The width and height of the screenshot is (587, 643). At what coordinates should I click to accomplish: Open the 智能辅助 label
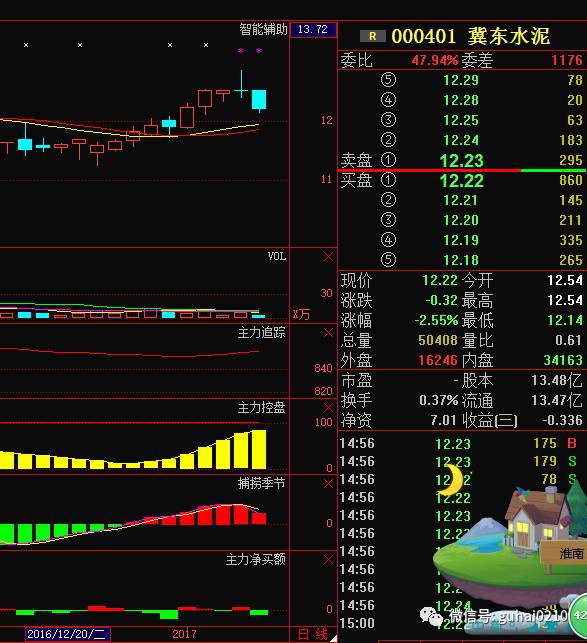[263, 30]
